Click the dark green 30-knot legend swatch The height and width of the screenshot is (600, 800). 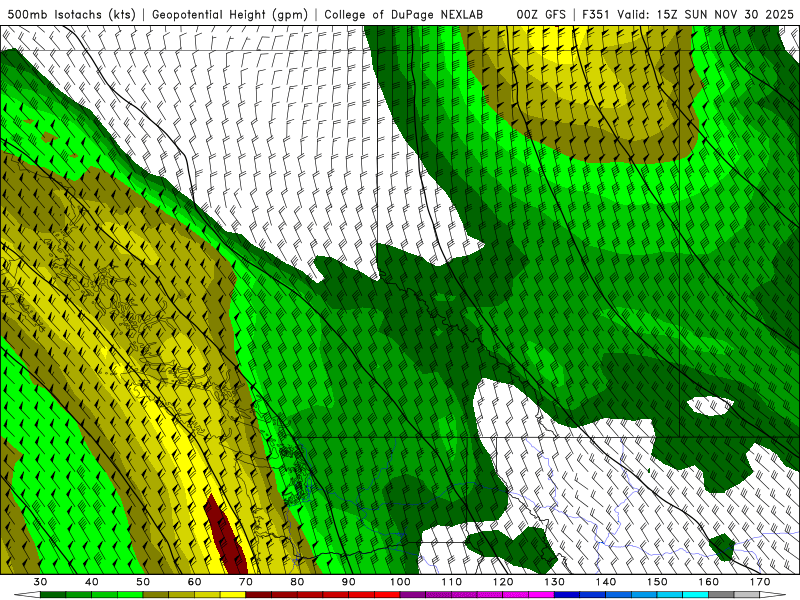coord(53,595)
